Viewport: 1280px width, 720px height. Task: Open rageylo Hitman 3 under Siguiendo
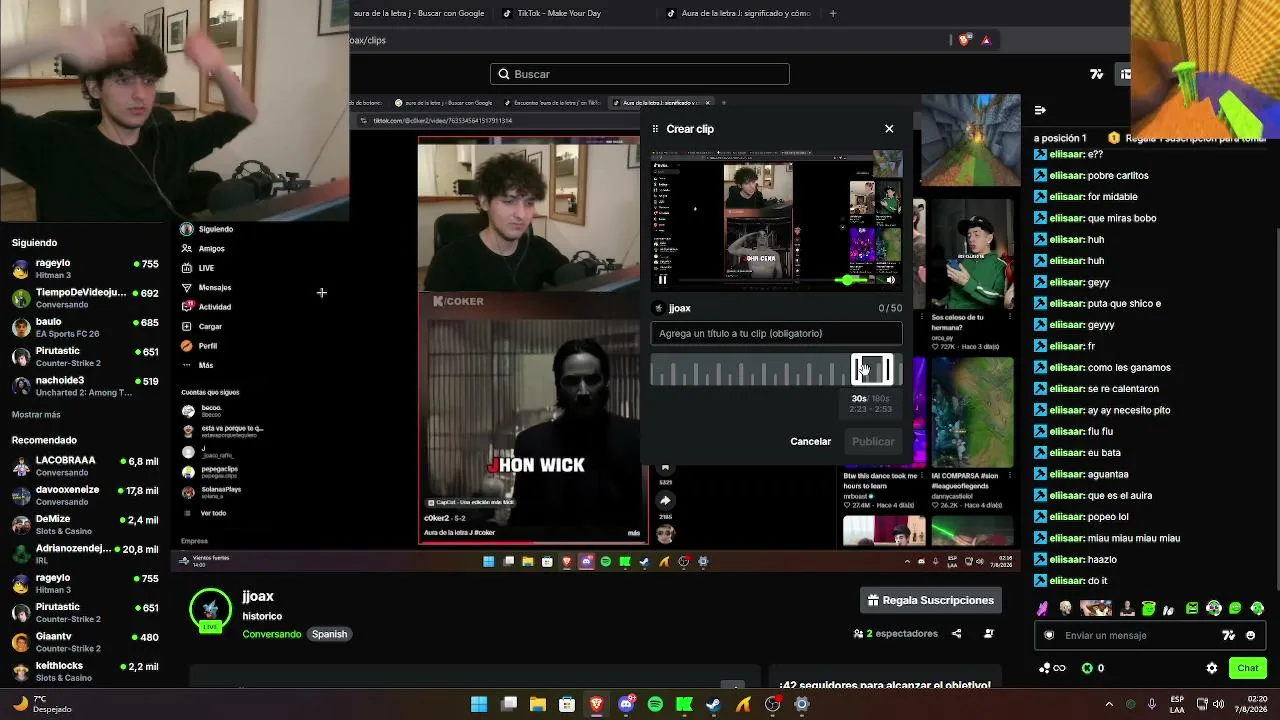pos(85,269)
